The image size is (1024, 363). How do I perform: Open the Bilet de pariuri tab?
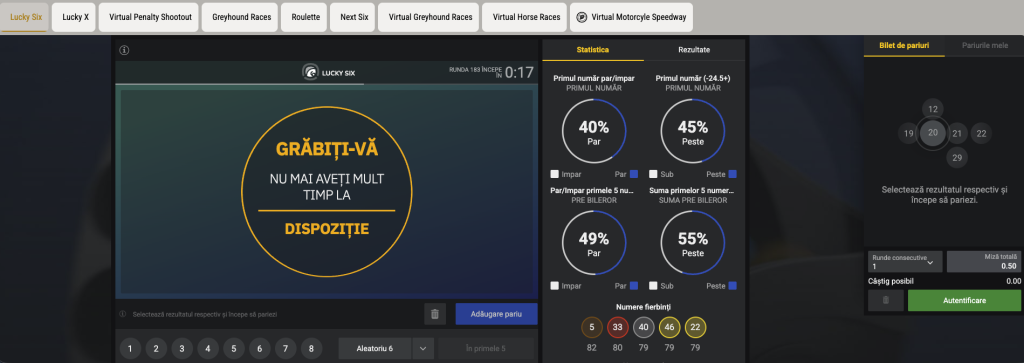(904, 46)
